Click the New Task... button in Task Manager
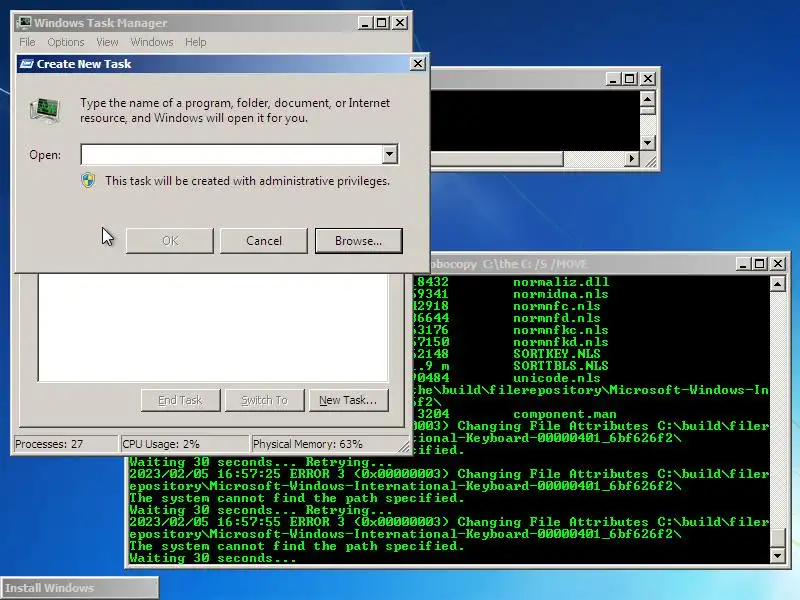Screen dimensions: 800x600 [x=348, y=401]
